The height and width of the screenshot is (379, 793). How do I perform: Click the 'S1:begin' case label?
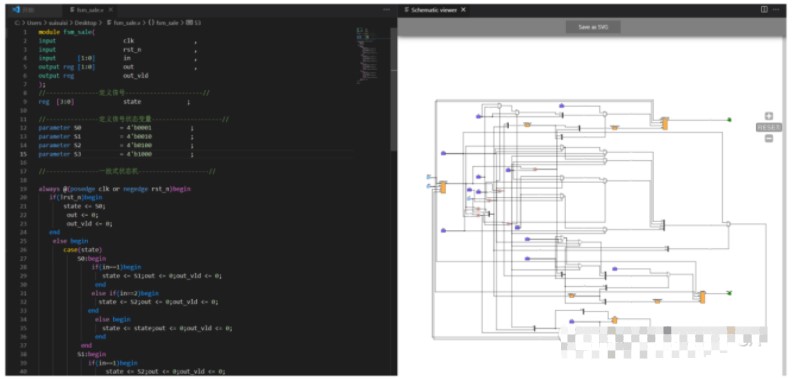[x=92, y=354]
